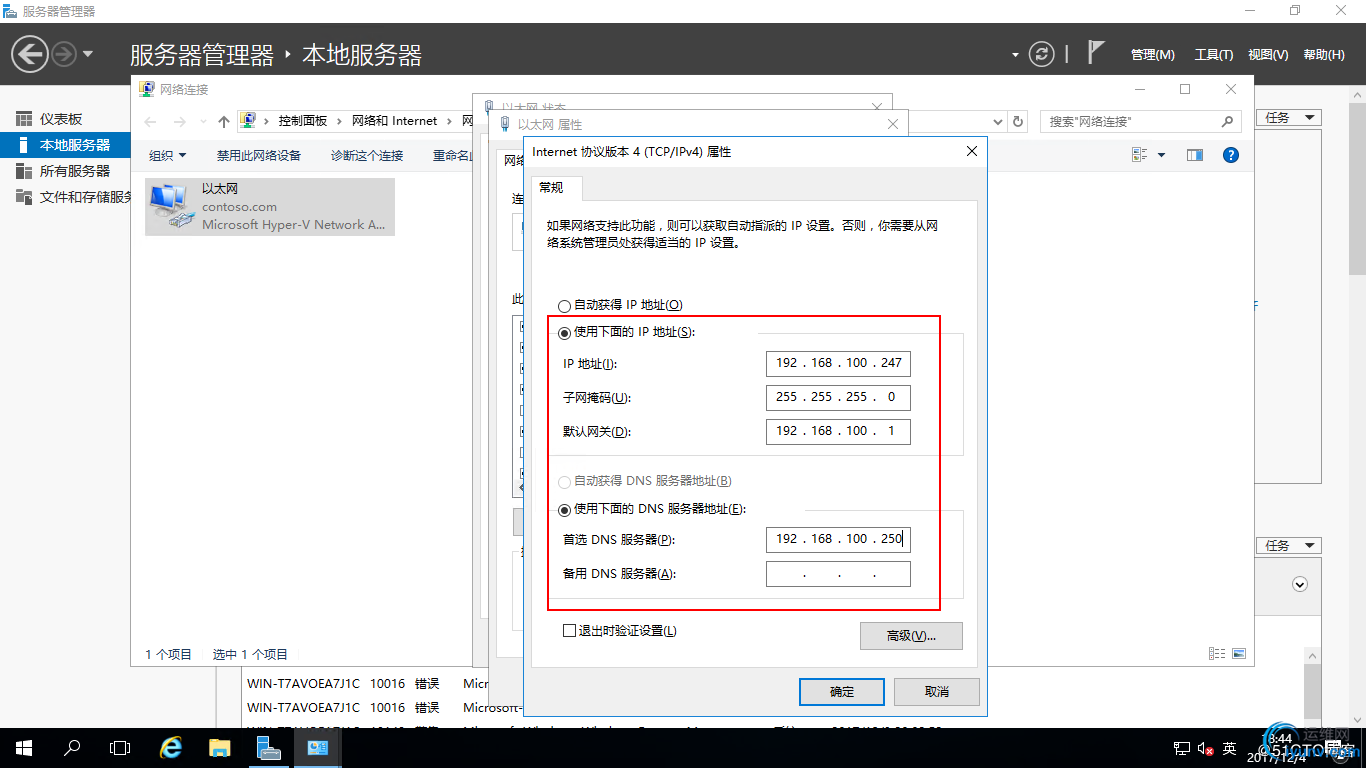Expand the 组织 menu in Network Connections
The height and width of the screenshot is (768, 1366).
click(167, 155)
